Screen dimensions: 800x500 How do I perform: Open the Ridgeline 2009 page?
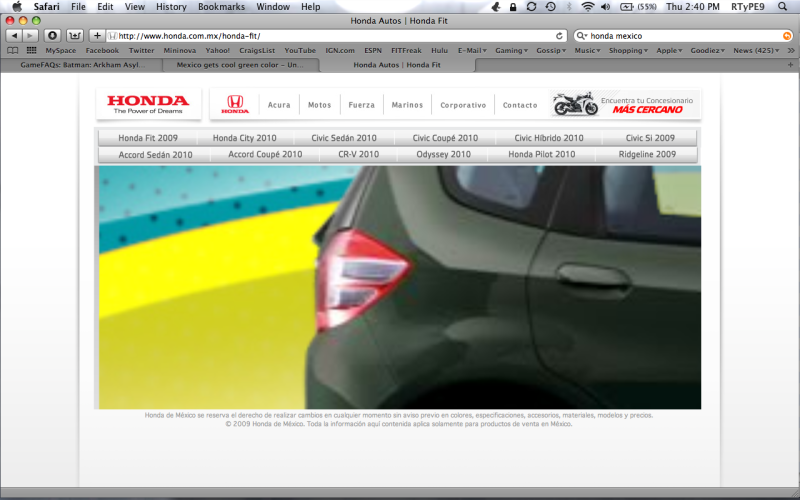point(647,154)
